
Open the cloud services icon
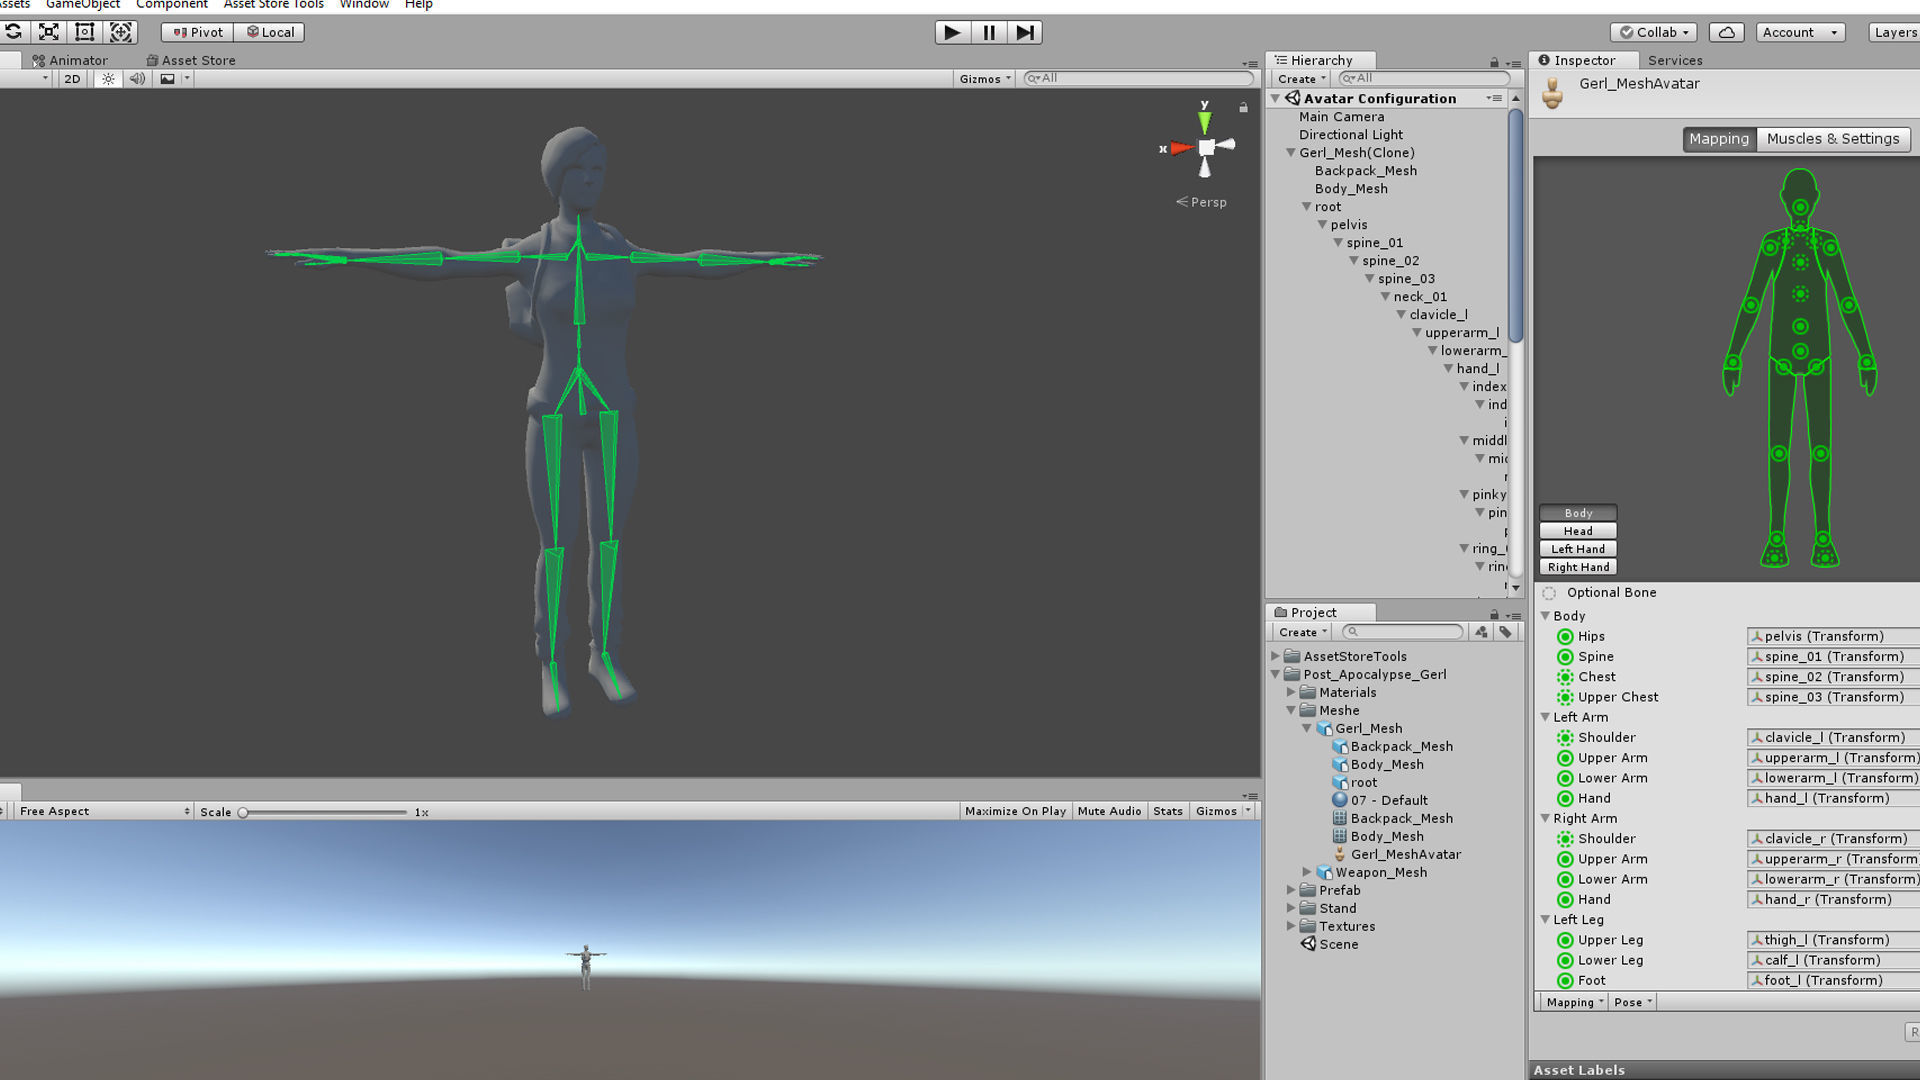[x=1726, y=32]
